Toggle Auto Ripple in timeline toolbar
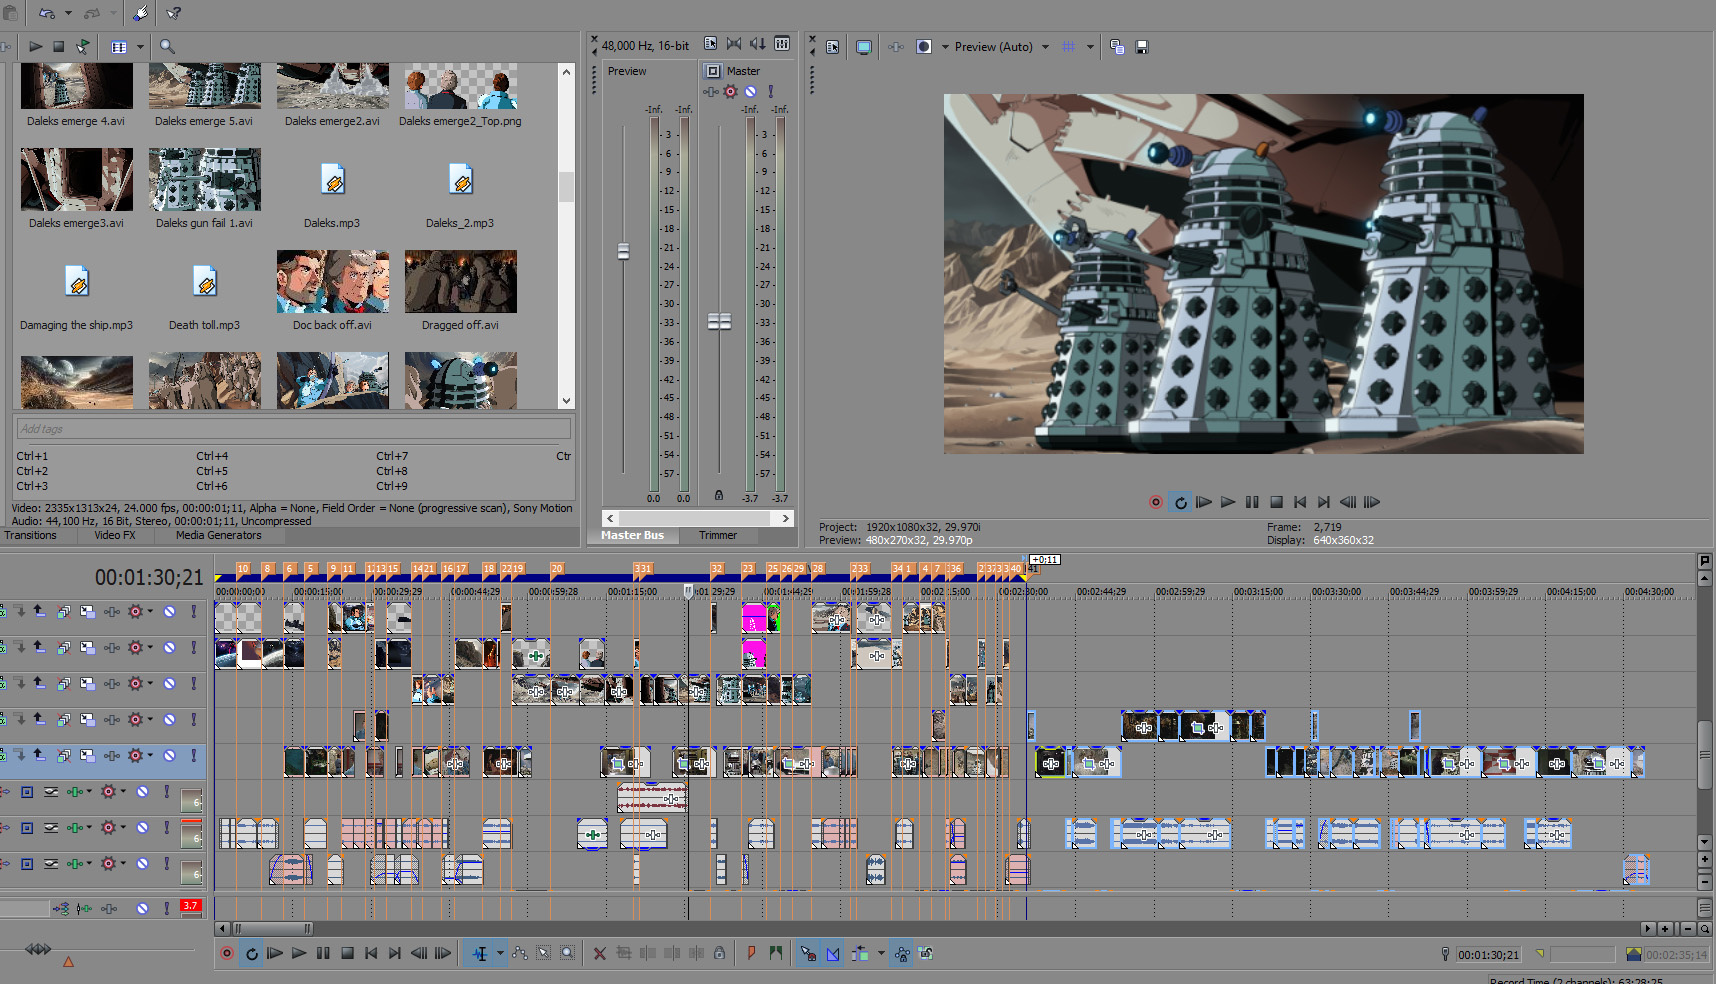 [860, 954]
